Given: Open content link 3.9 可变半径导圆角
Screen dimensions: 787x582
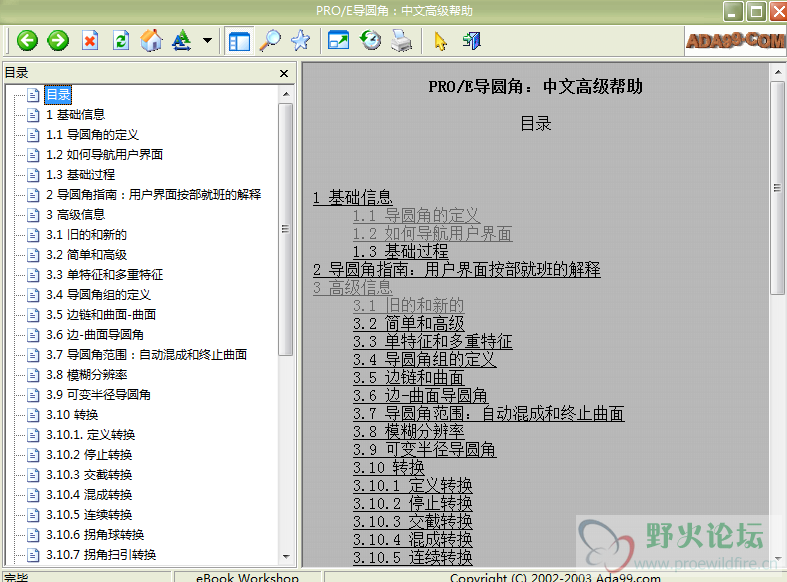Looking at the screenshot, I should (x=425, y=450).
